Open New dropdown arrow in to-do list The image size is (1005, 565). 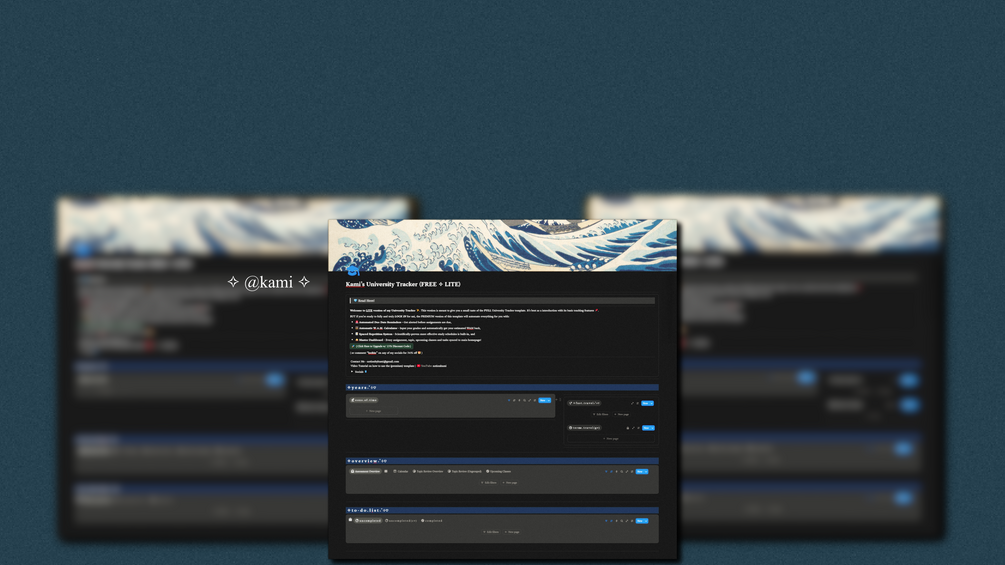pyautogui.click(x=646, y=520)
